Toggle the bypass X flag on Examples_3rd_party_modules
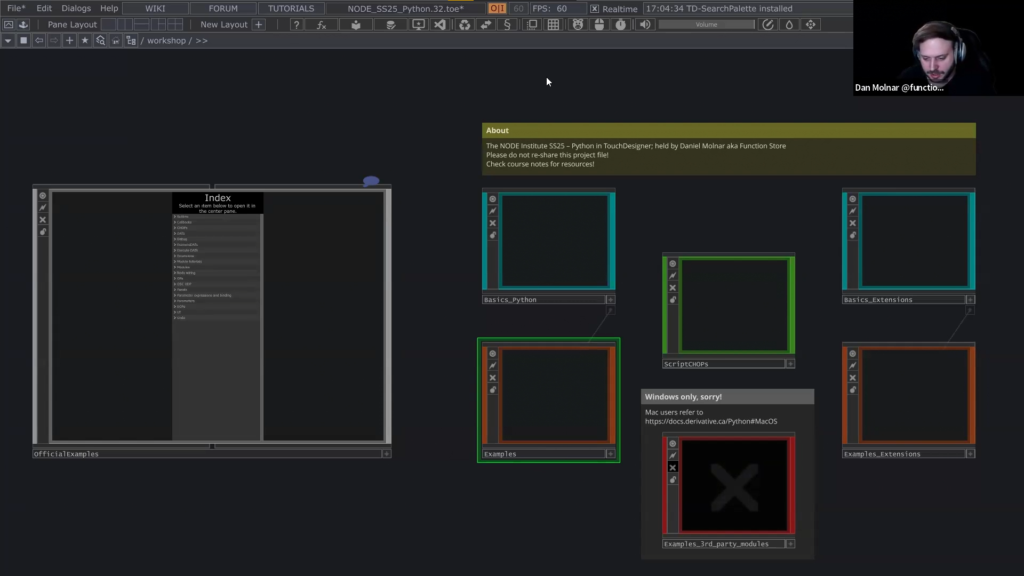 673,467
